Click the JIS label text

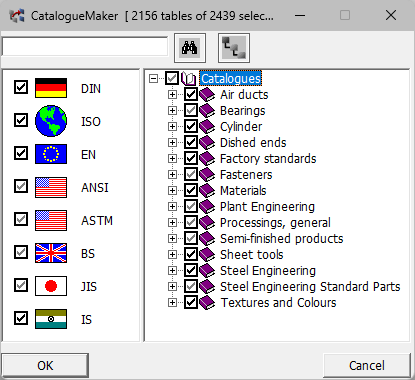(x=89, y=287)
